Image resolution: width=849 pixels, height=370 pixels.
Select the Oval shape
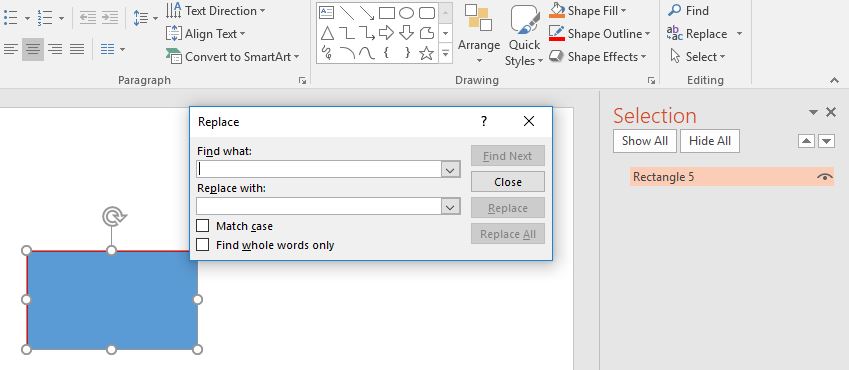coord(407,12)
